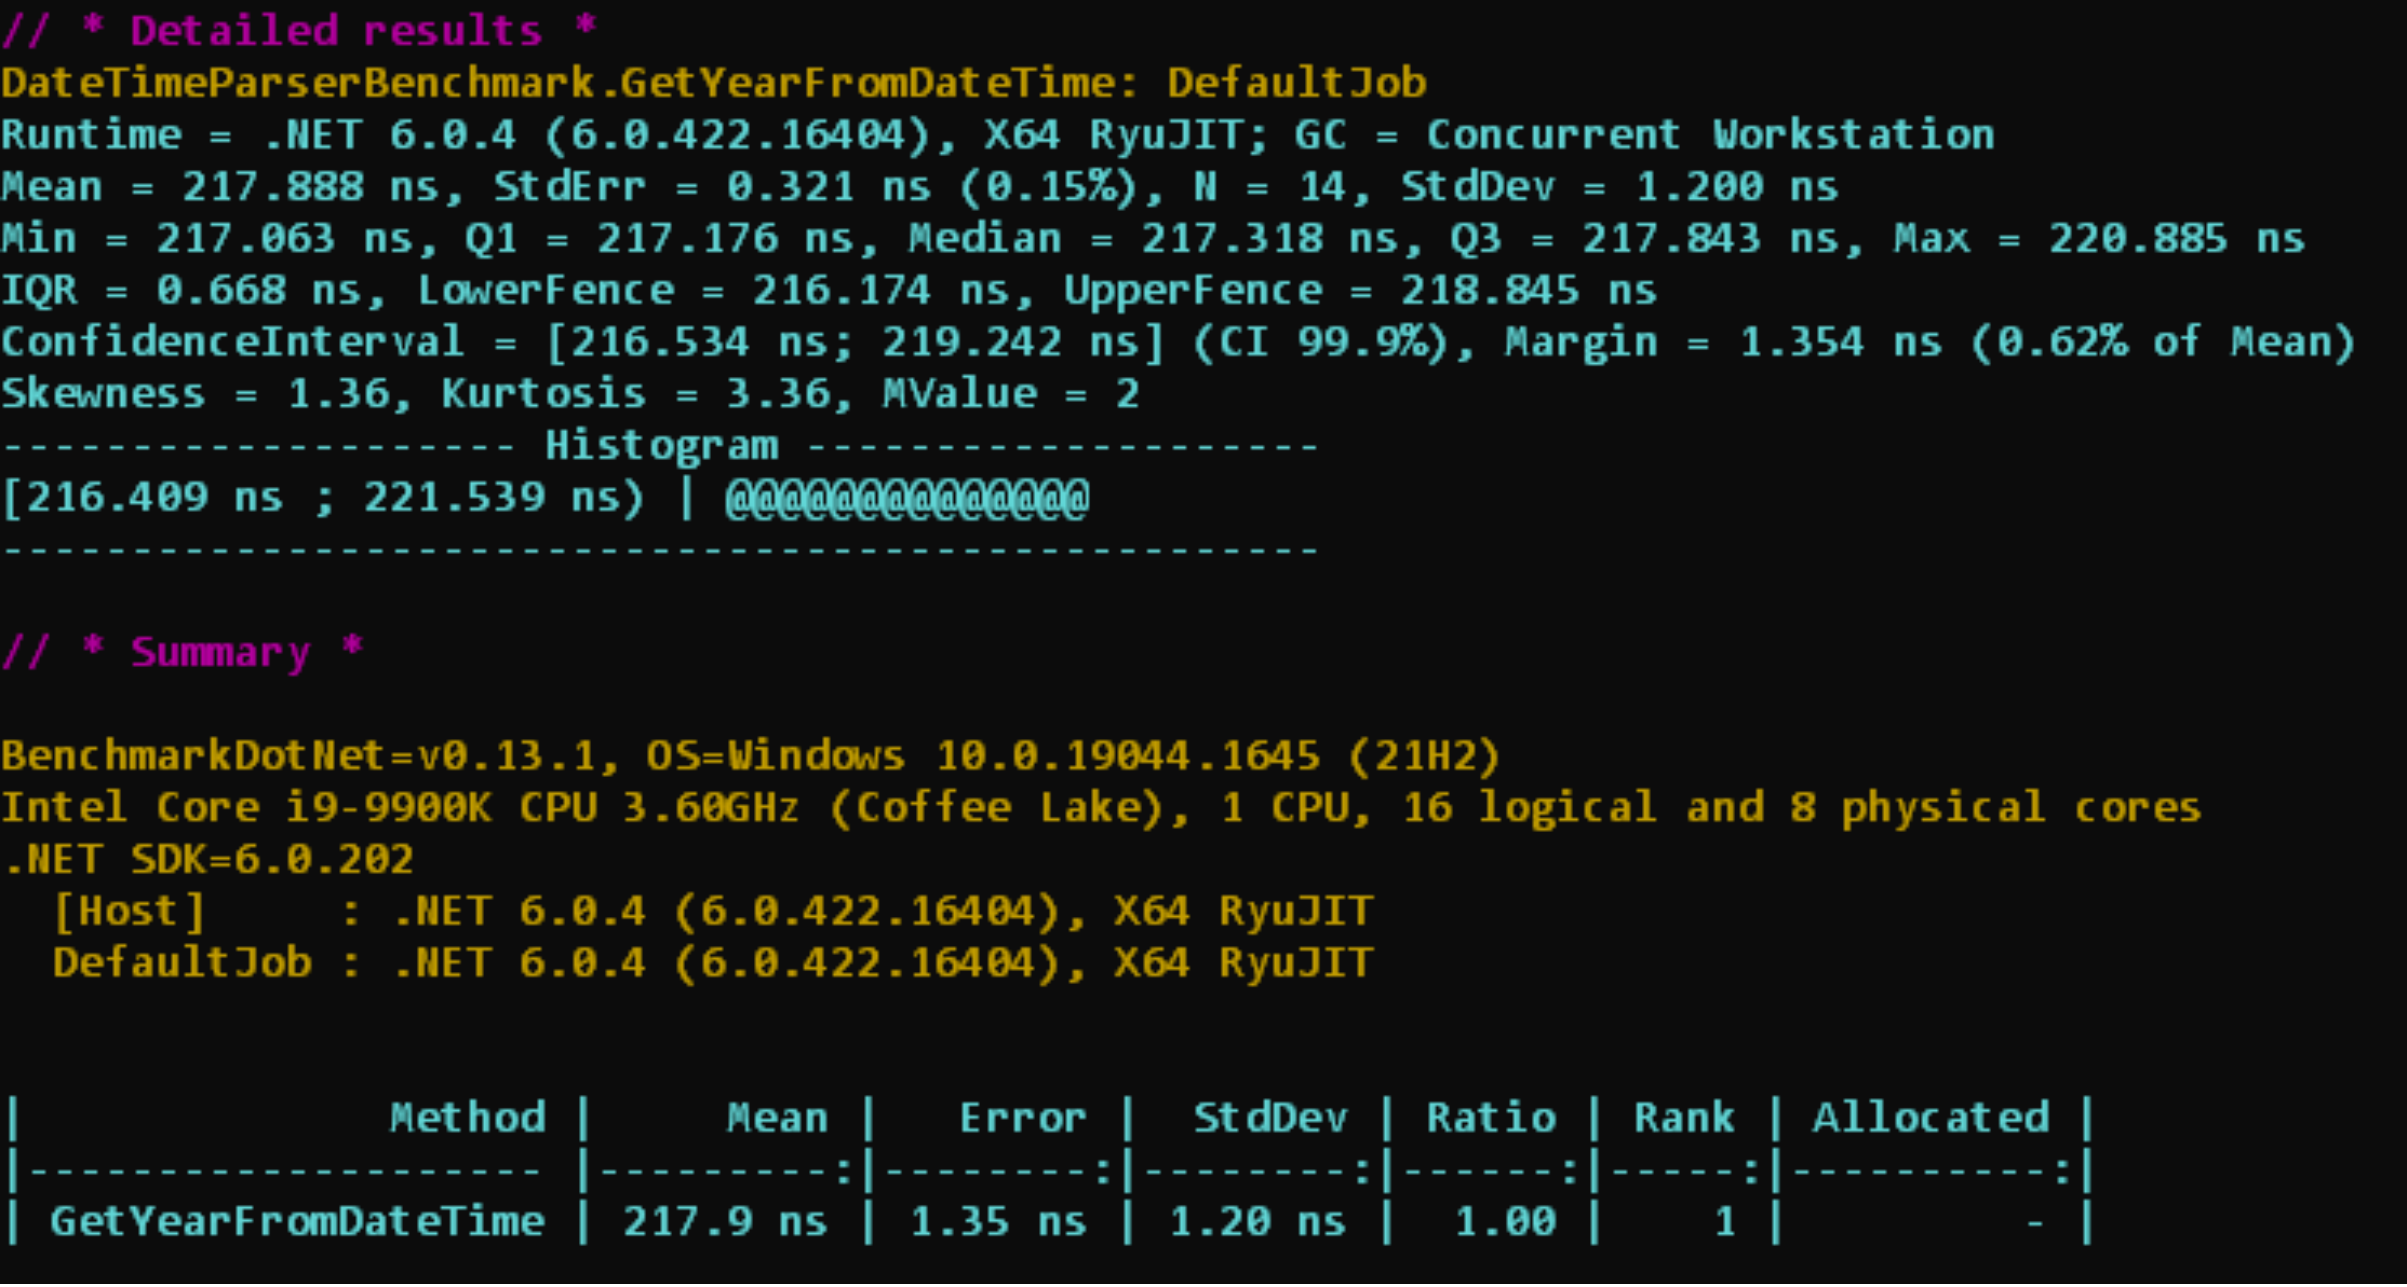
Task: Click the Intel Core i9-9900K CPU line
Action: (1100, 808)
